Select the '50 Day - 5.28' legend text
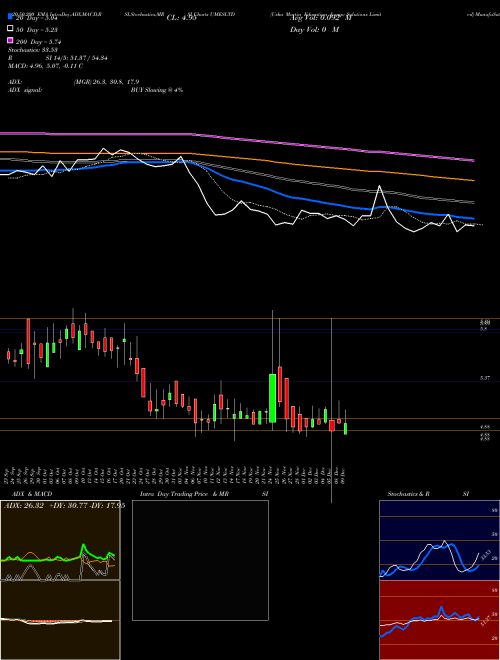This screenshot has height=660, width=500. coord(37,30)
